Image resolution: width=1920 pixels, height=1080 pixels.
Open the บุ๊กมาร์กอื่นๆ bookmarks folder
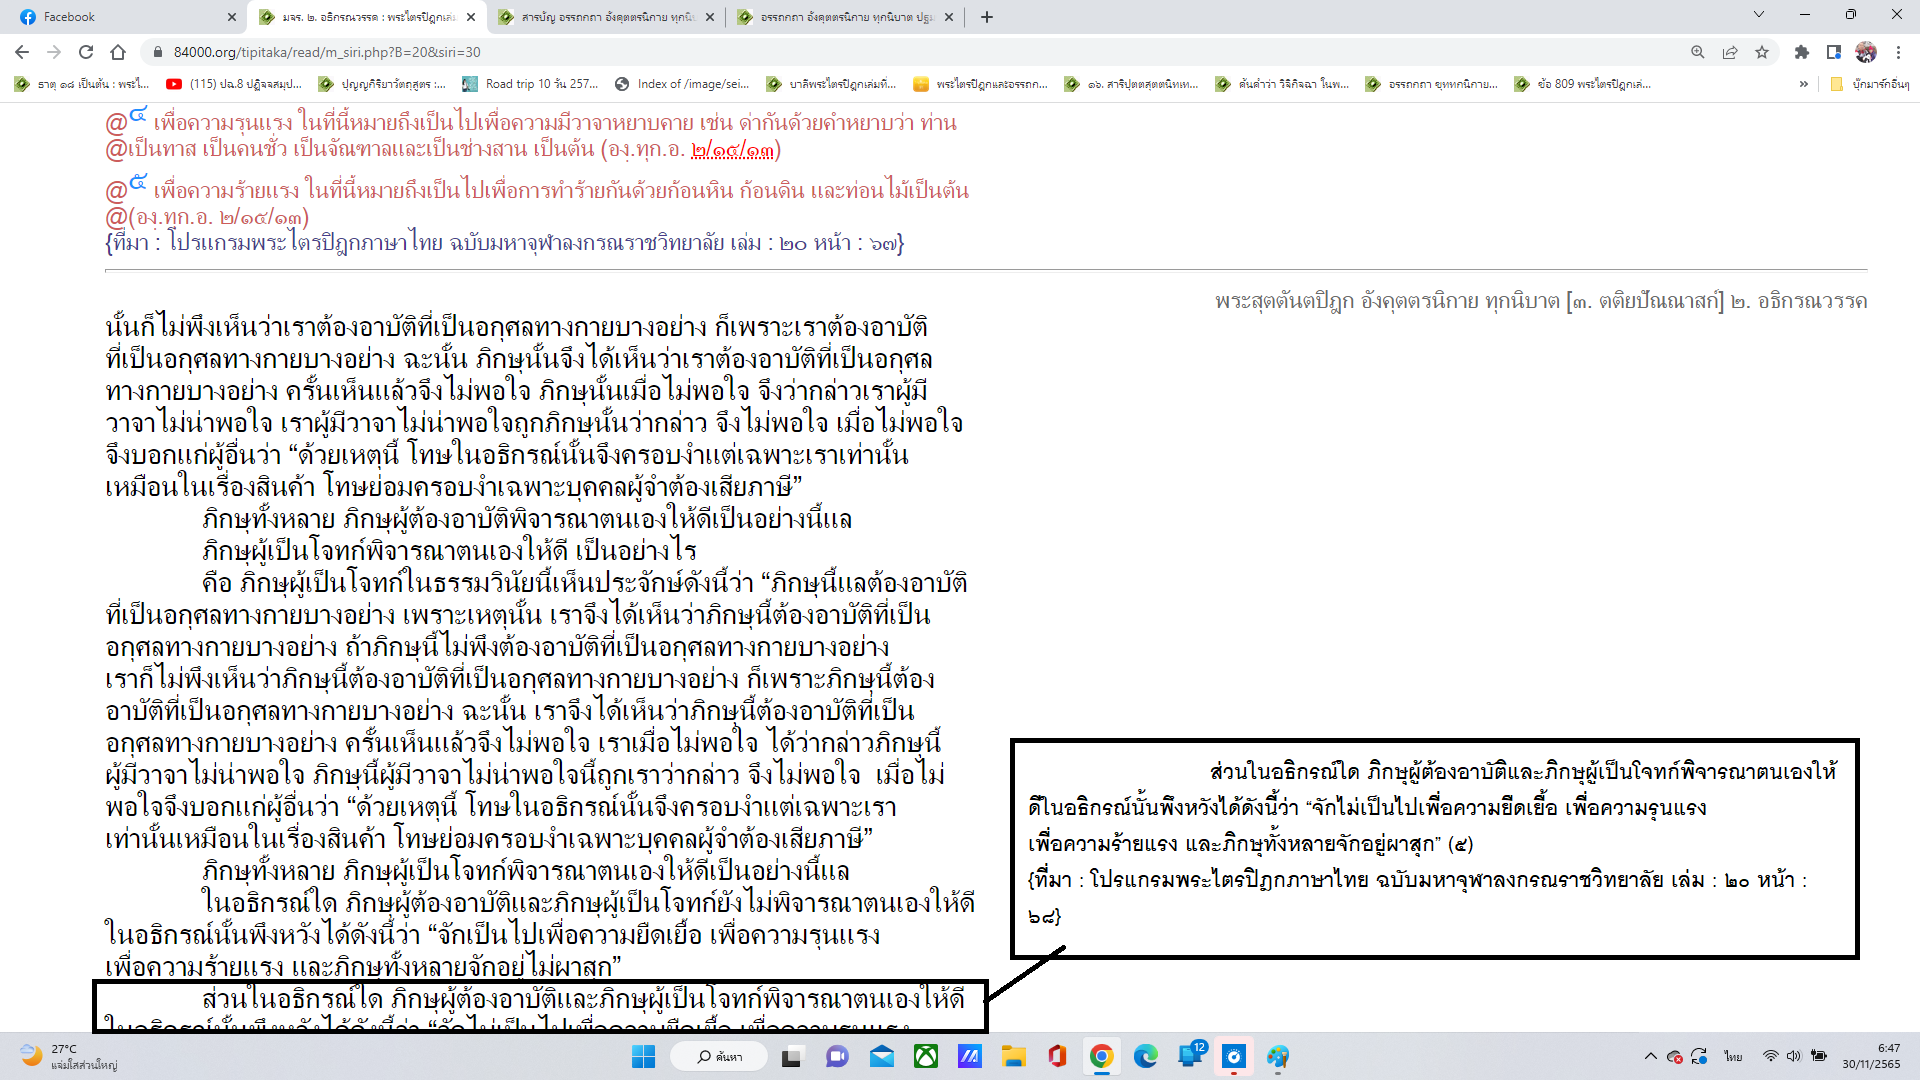[x=1870, y=84]
